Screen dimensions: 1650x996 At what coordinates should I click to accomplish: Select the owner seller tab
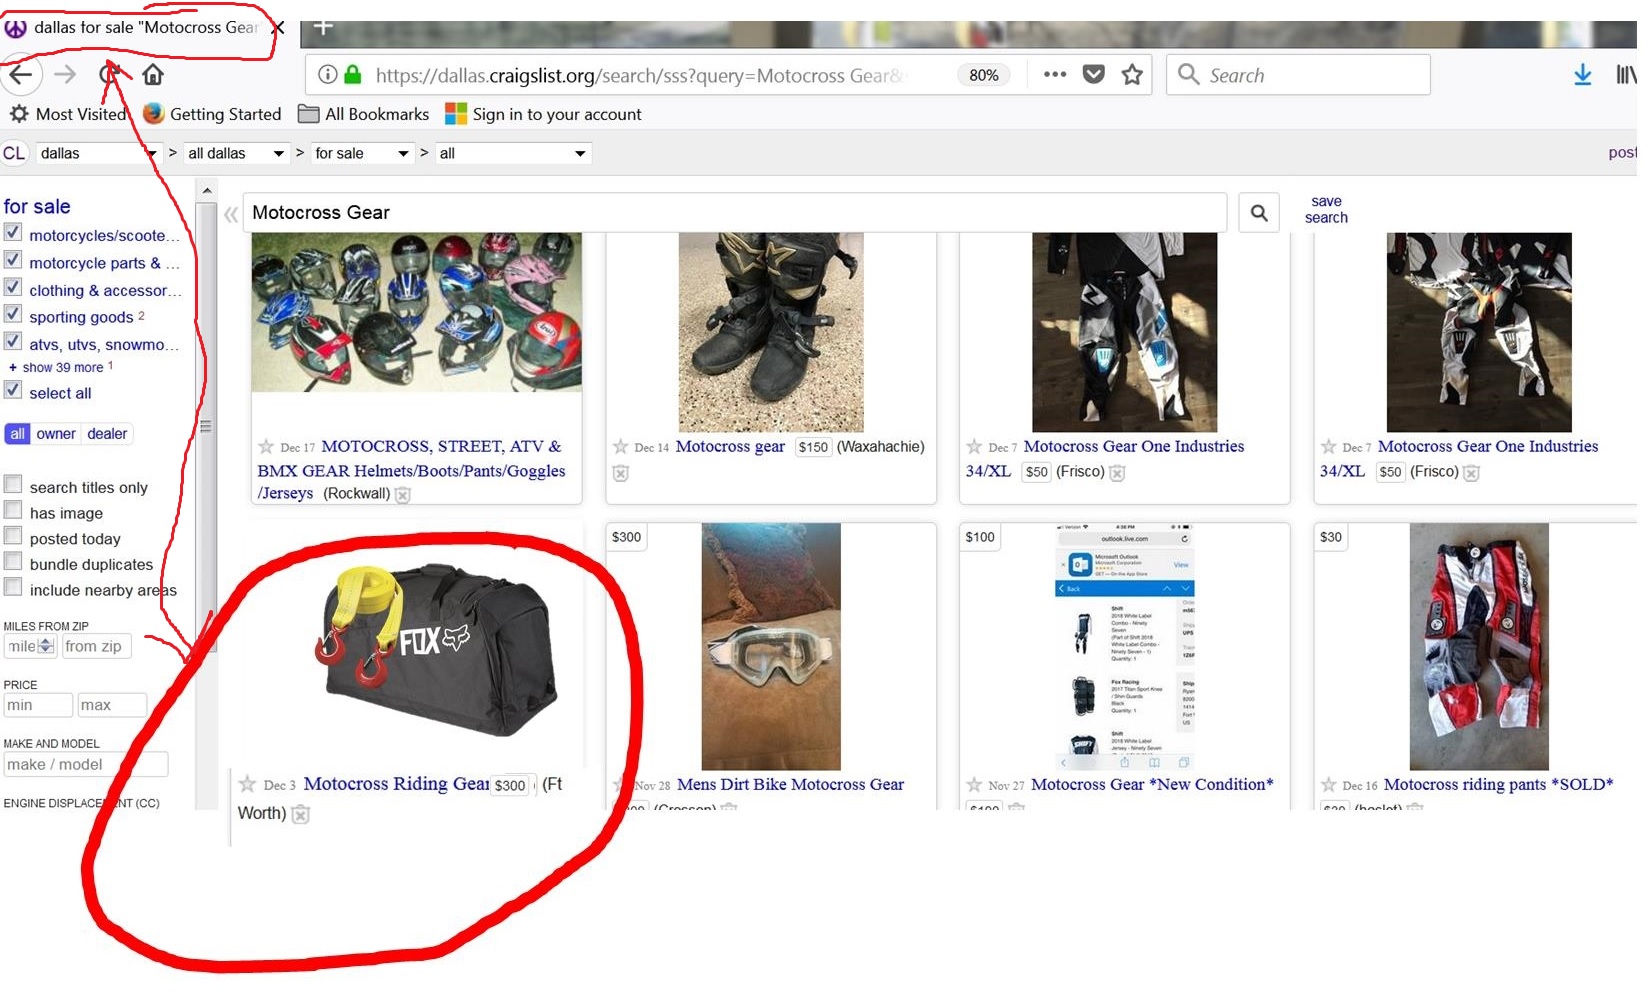[56, 434]
